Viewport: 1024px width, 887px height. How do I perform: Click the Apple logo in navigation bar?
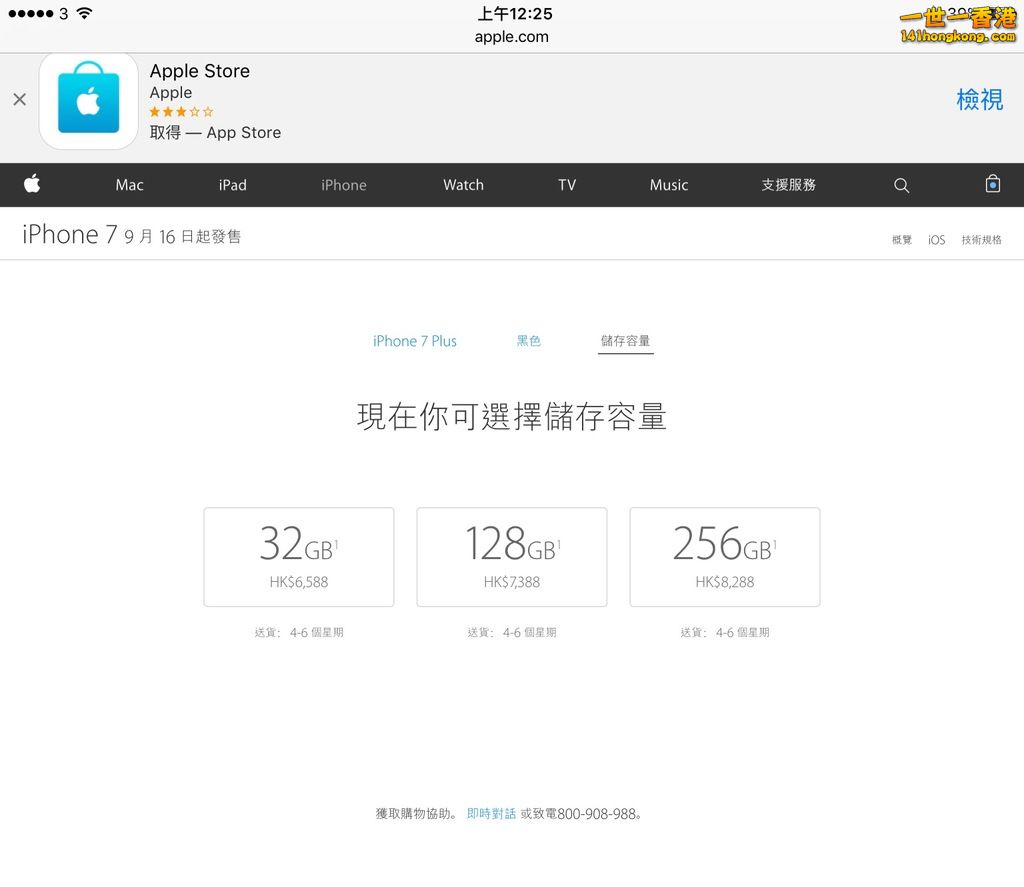coord(32,184)
